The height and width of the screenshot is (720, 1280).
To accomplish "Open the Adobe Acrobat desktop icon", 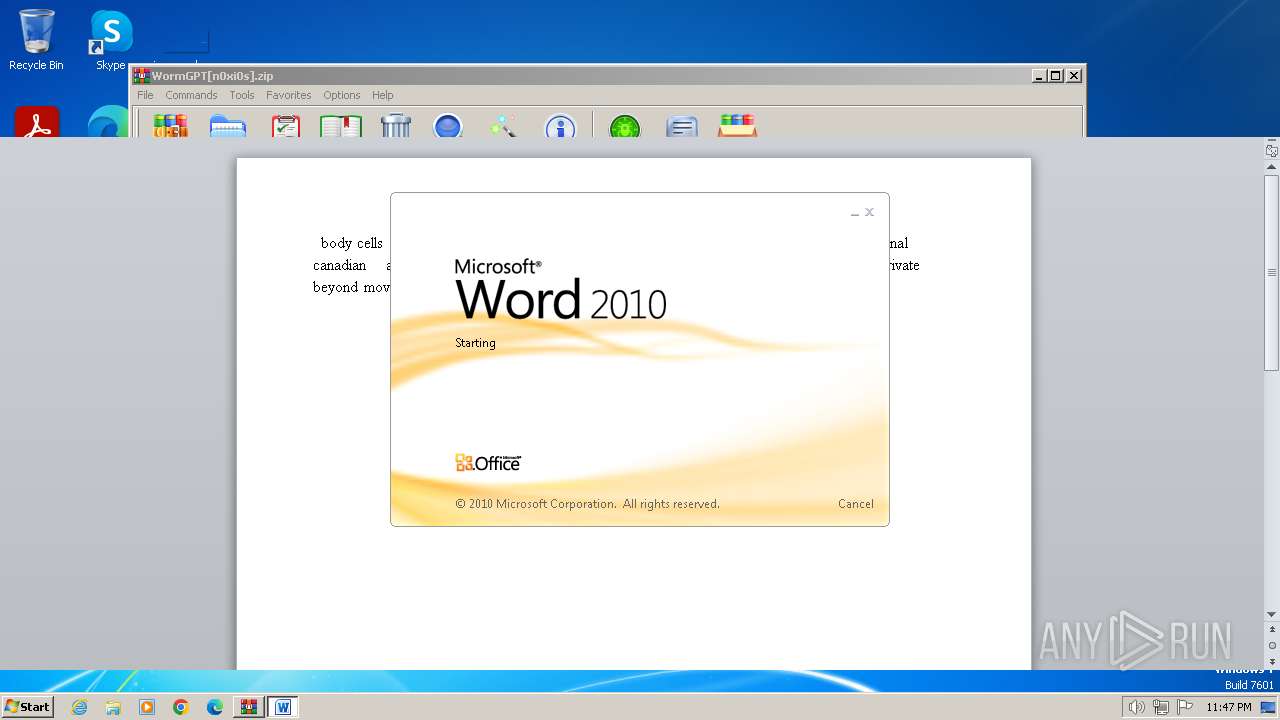I will pos(37,122).
